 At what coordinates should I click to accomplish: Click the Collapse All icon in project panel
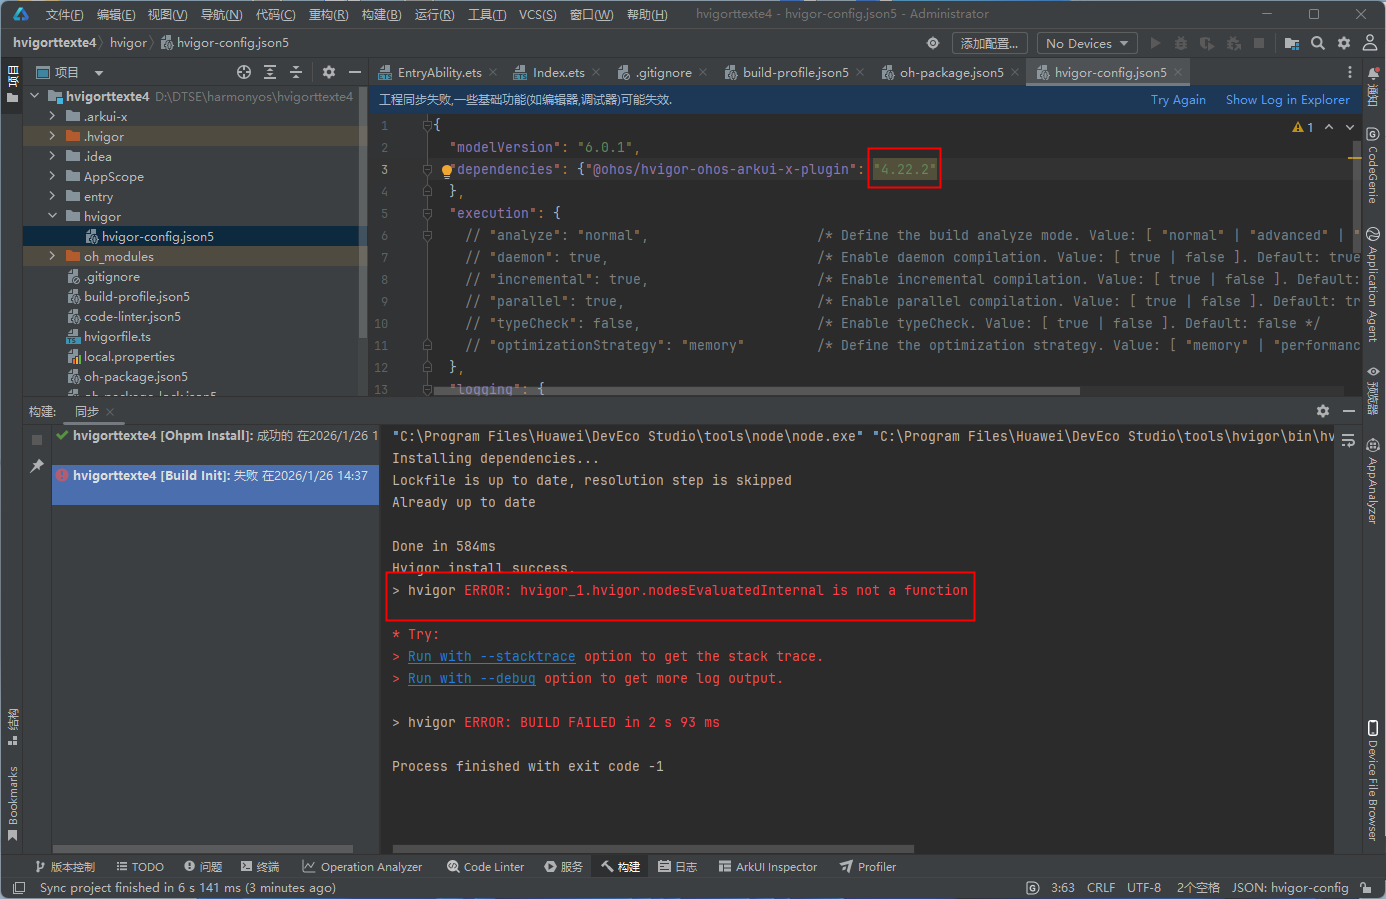(296, 72)
